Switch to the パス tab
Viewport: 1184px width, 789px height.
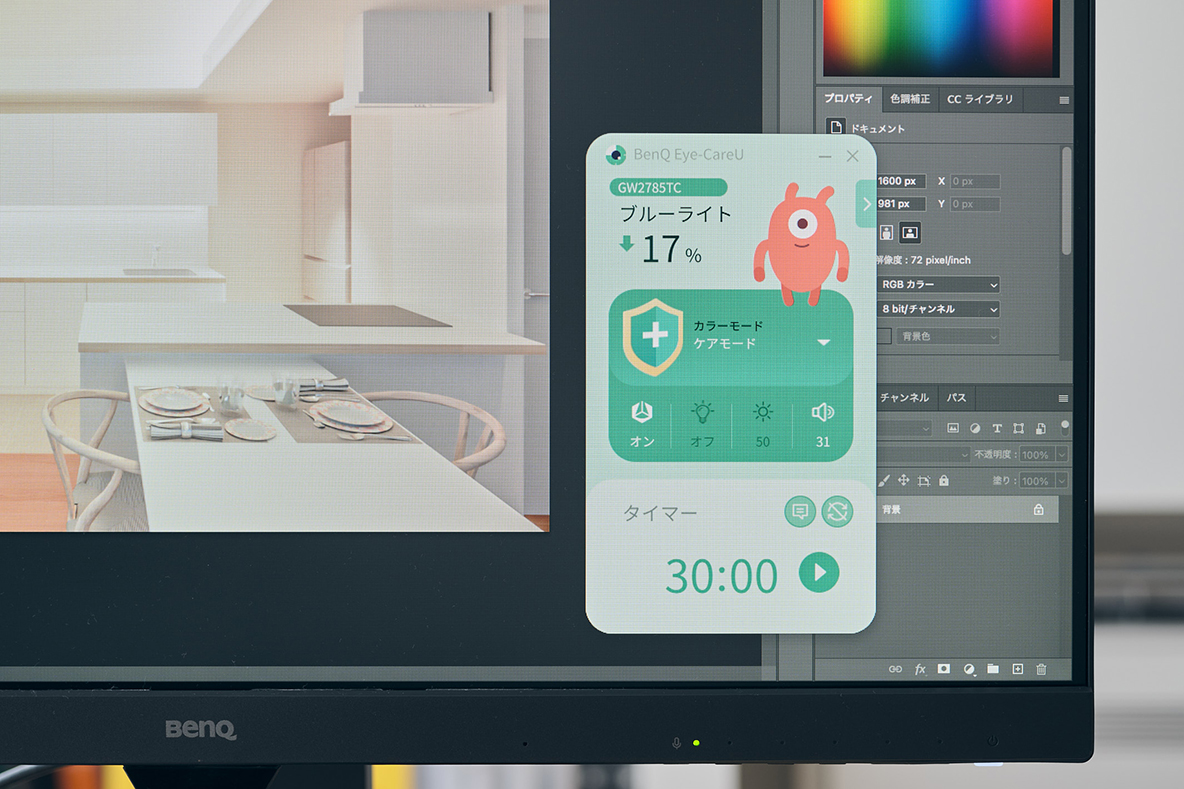[956, 397]
